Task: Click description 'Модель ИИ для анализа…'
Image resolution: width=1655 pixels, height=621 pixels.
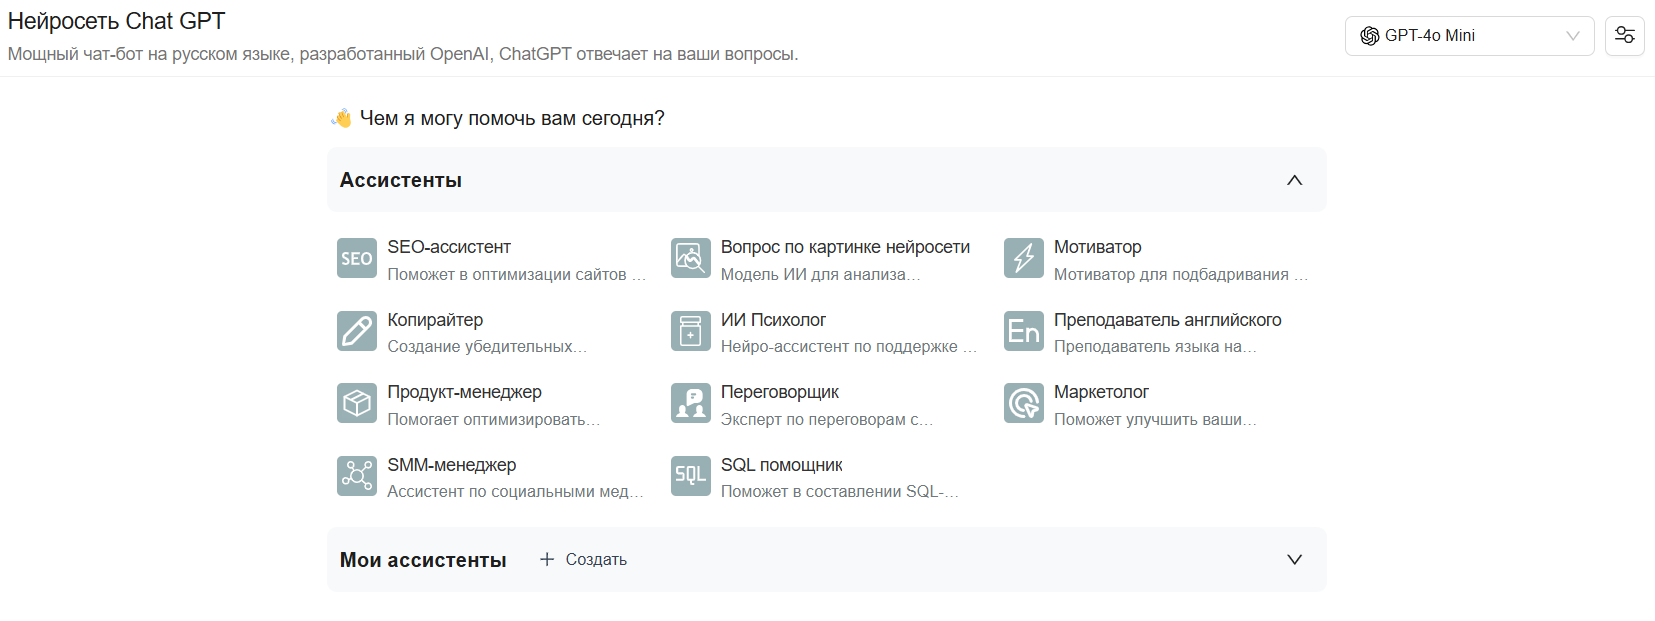Action: point(820,274)
